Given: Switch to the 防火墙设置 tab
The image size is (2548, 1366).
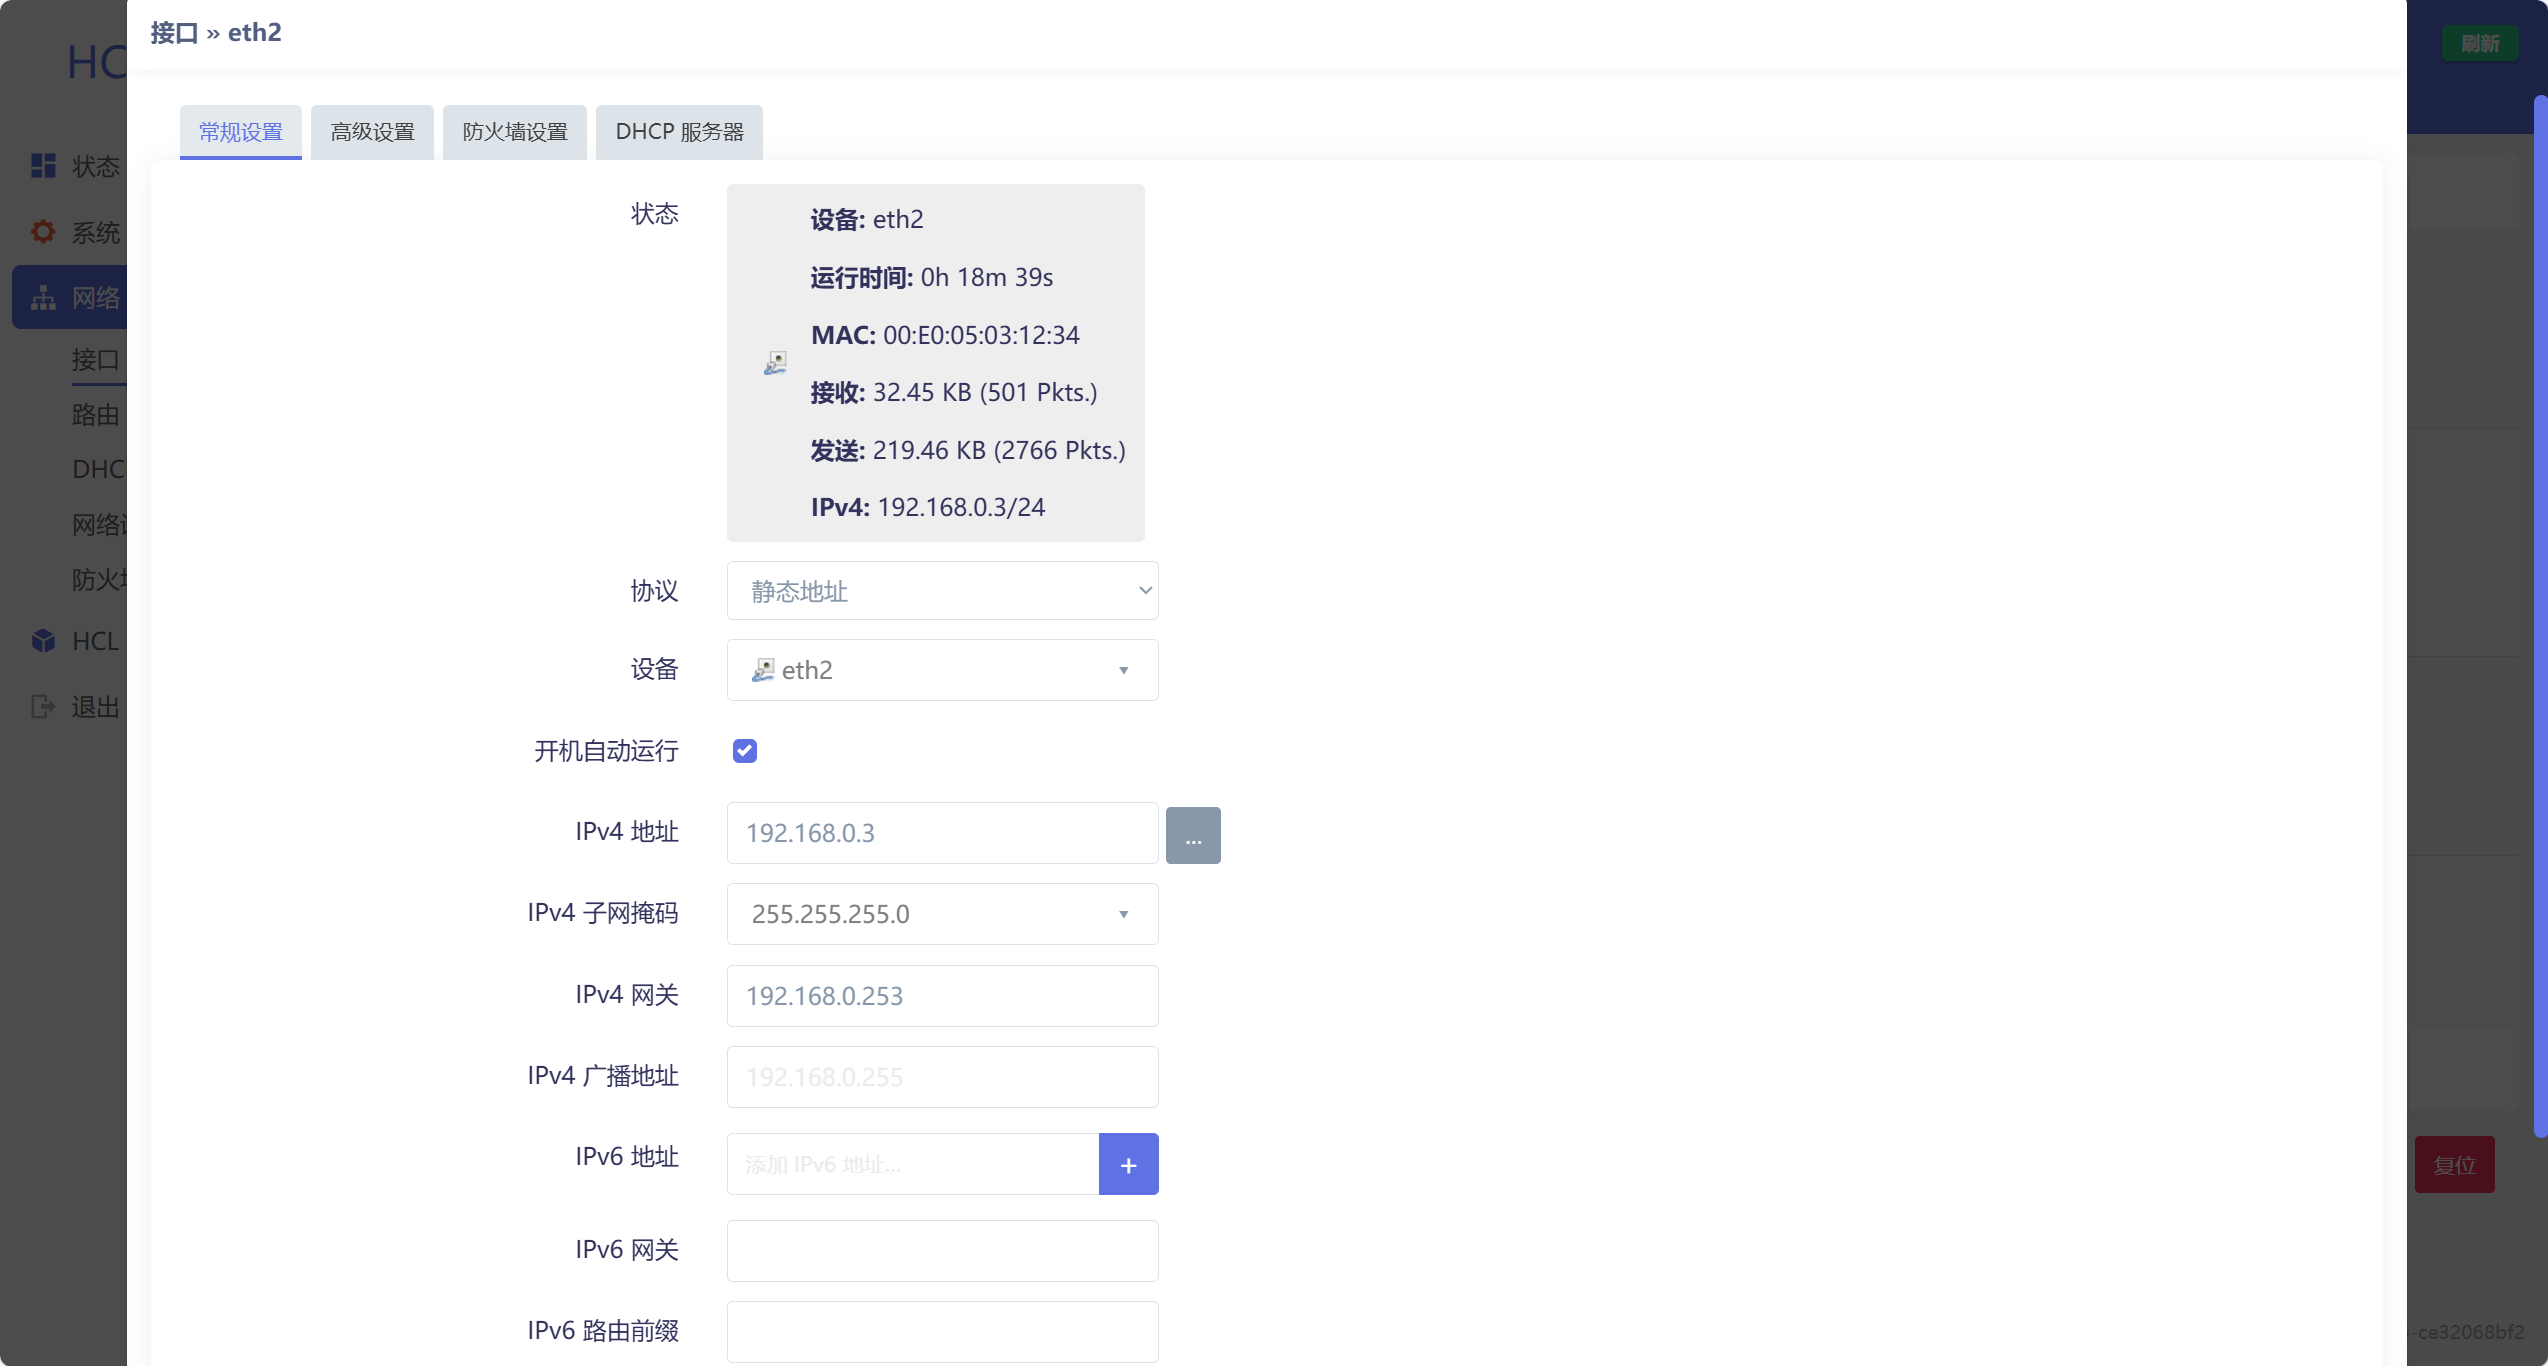Looking at the screenshot, I should pyautogui.click(x=514, y=131).
